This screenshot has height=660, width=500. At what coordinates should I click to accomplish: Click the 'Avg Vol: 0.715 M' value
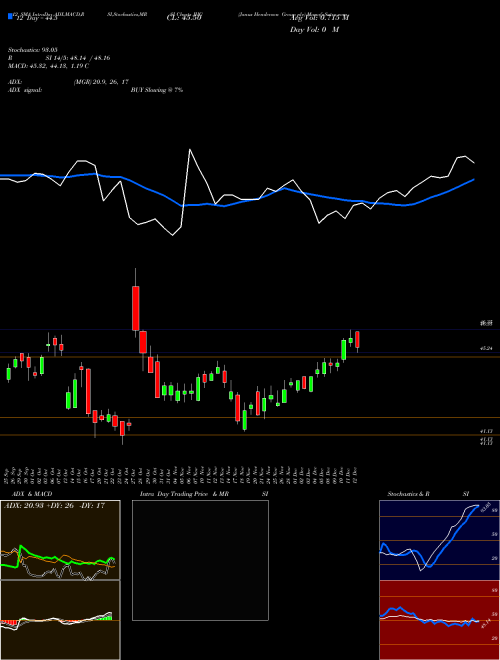pos(320,18)
